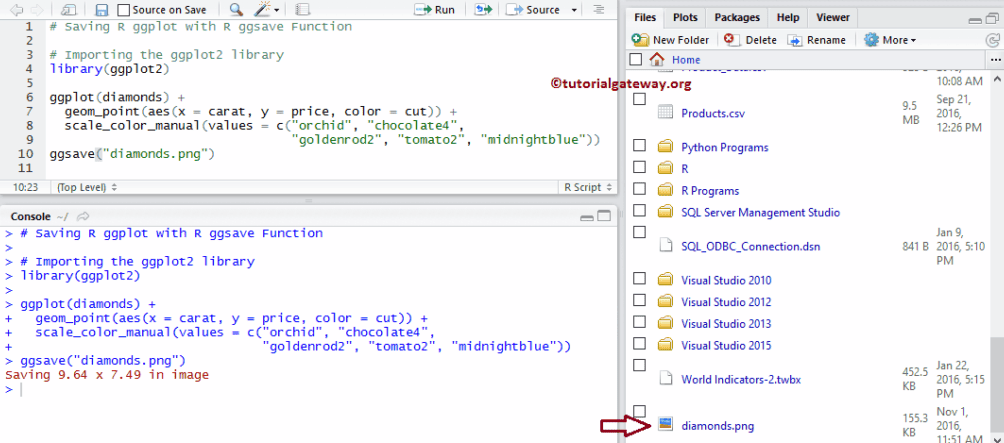The height and width of the screenshot is (443, 1004).
Task: Minimize the Files pane
Action: tap(975, 20)
